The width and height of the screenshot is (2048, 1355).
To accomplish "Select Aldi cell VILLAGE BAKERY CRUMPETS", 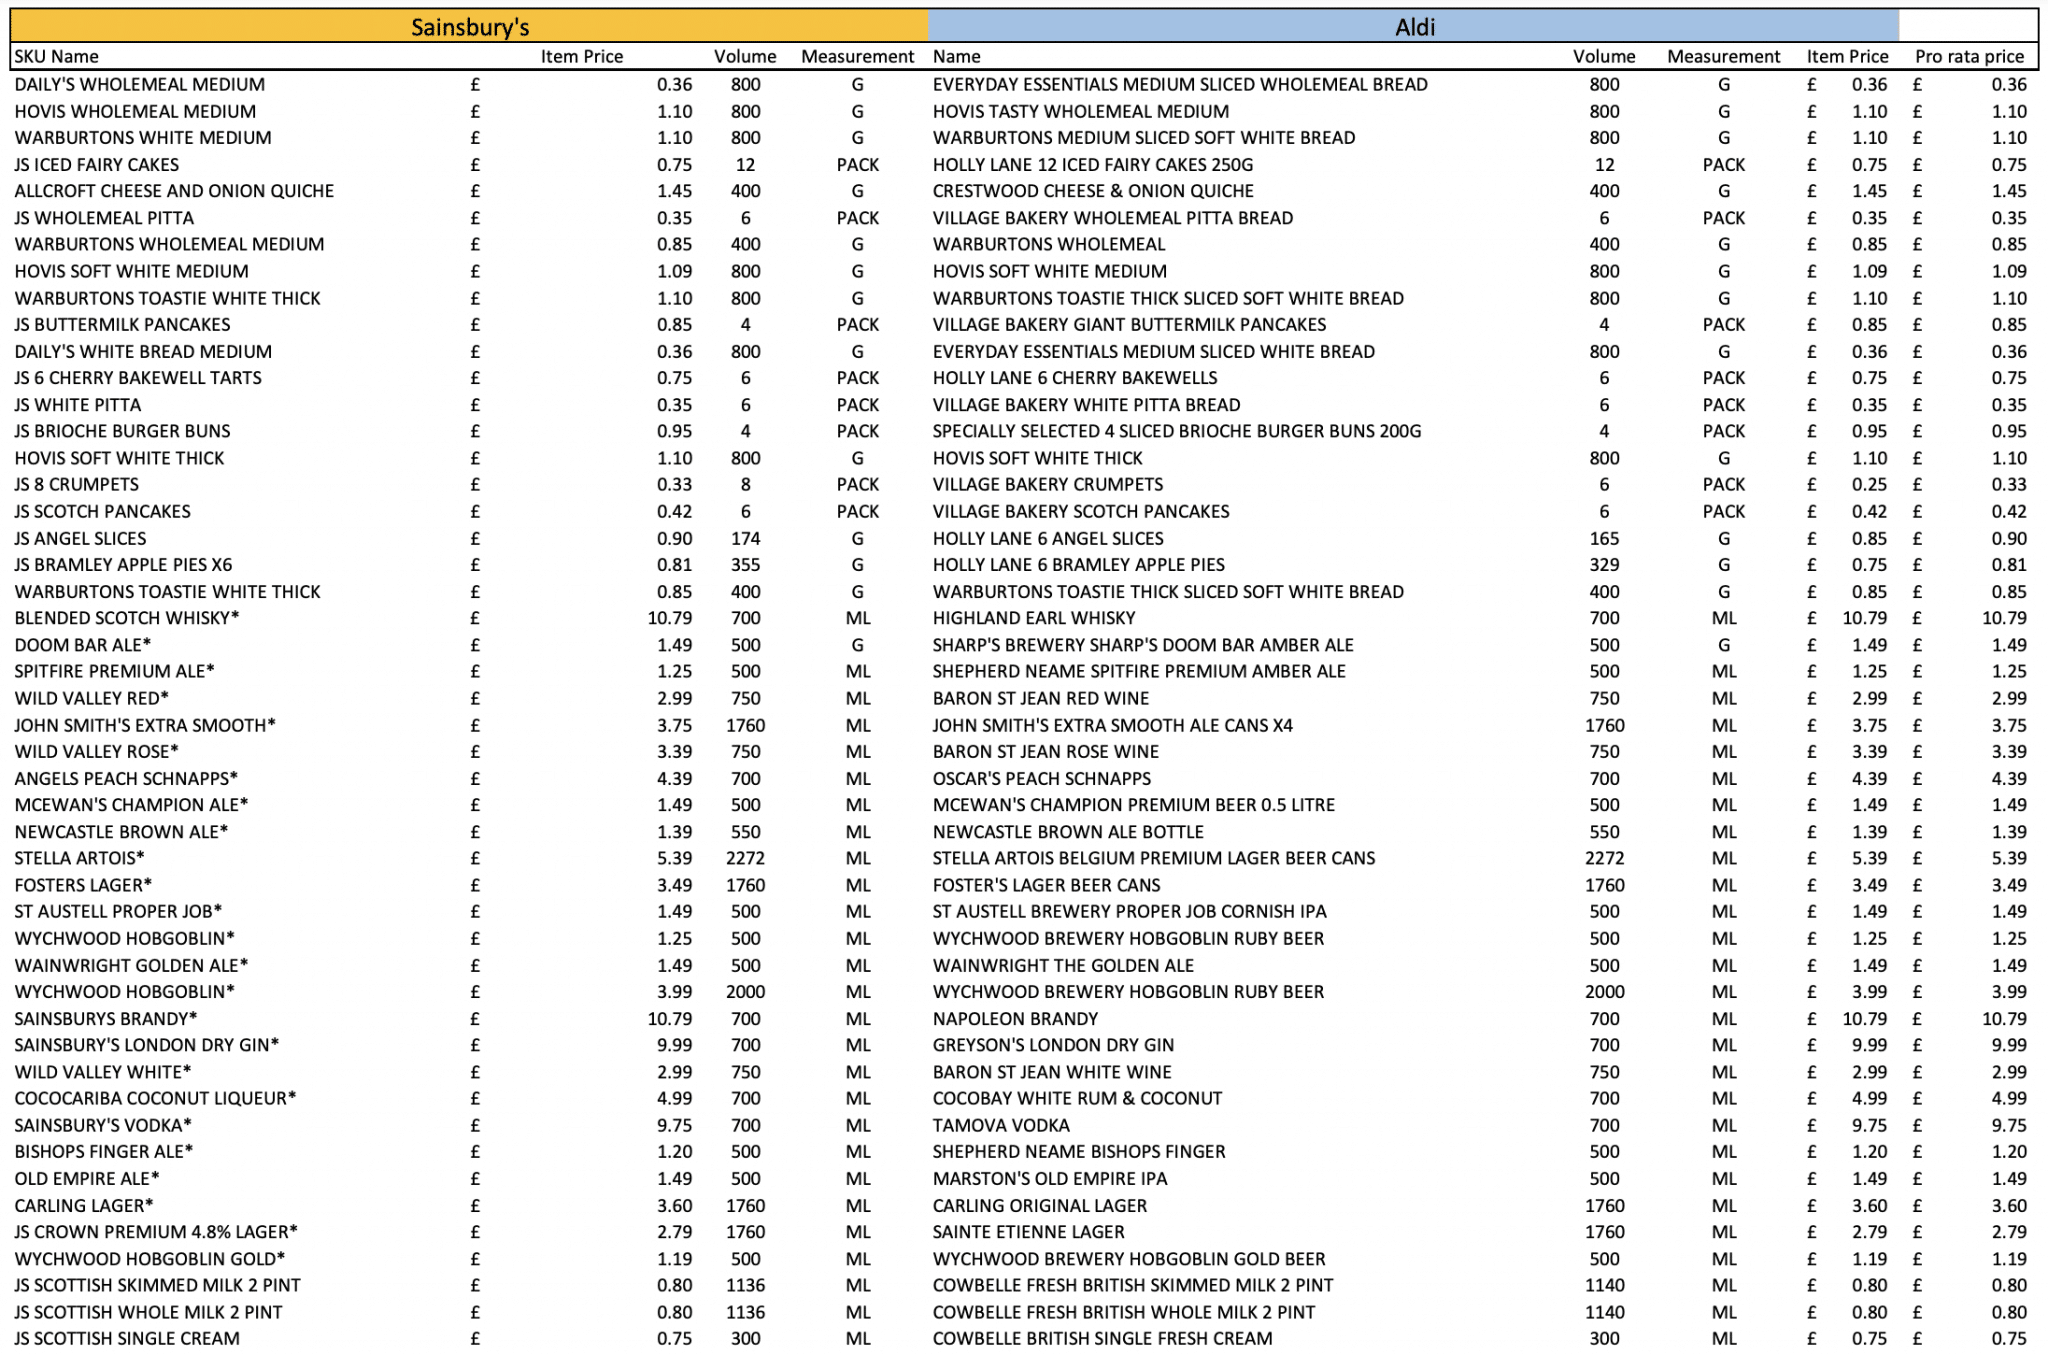I will 1048,485.
